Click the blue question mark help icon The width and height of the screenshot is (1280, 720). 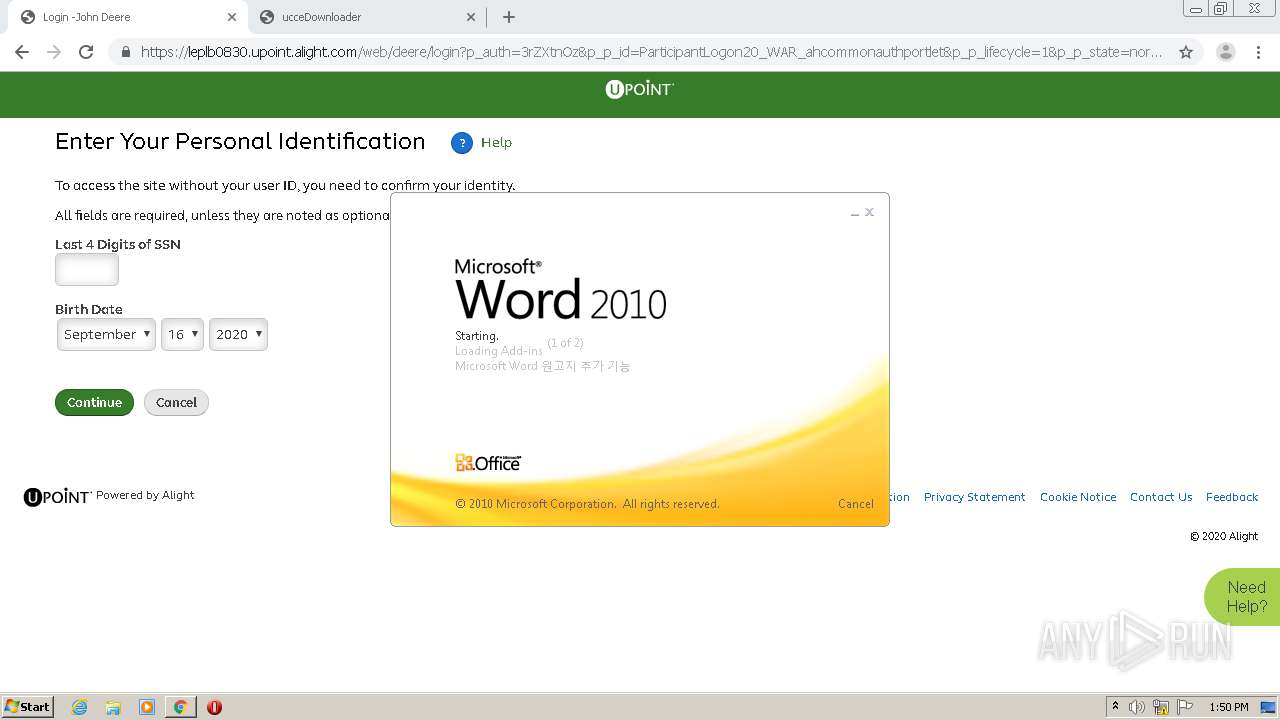click(461, 143)
